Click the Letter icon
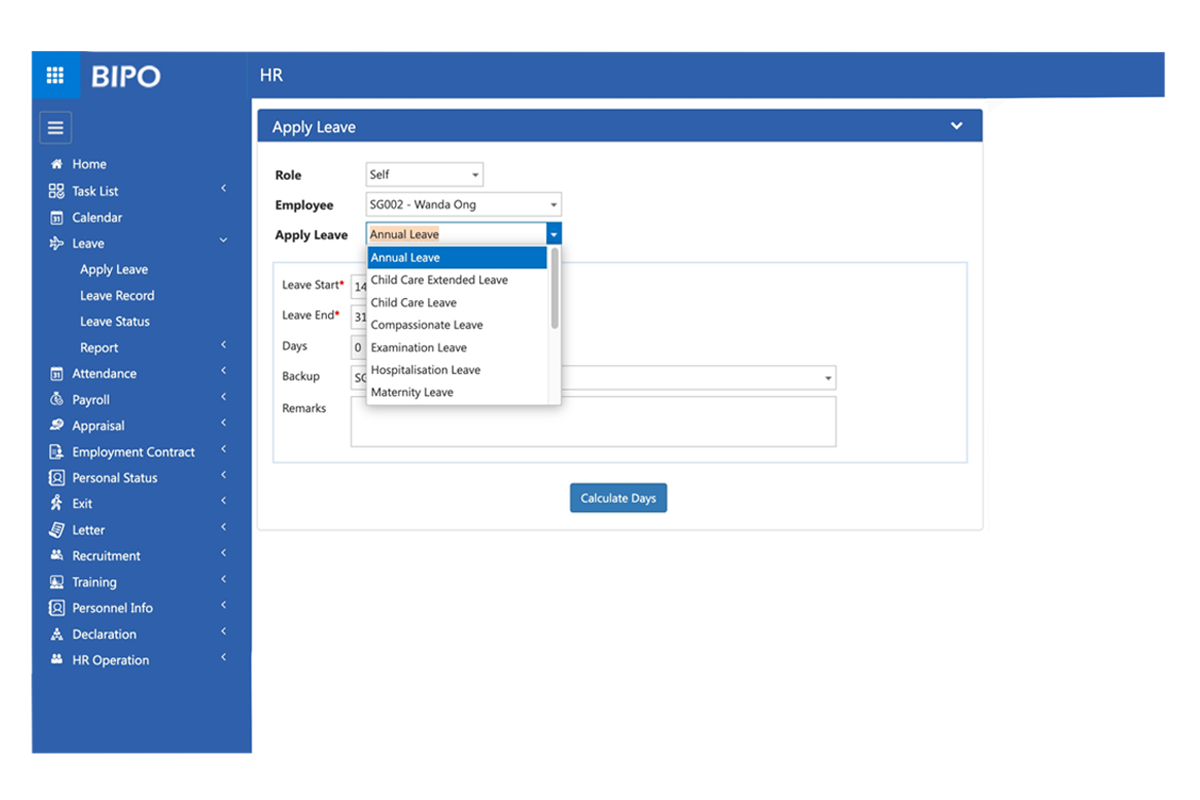The width and height of the screenshot is (1200, 800). (x=57, y=530)
